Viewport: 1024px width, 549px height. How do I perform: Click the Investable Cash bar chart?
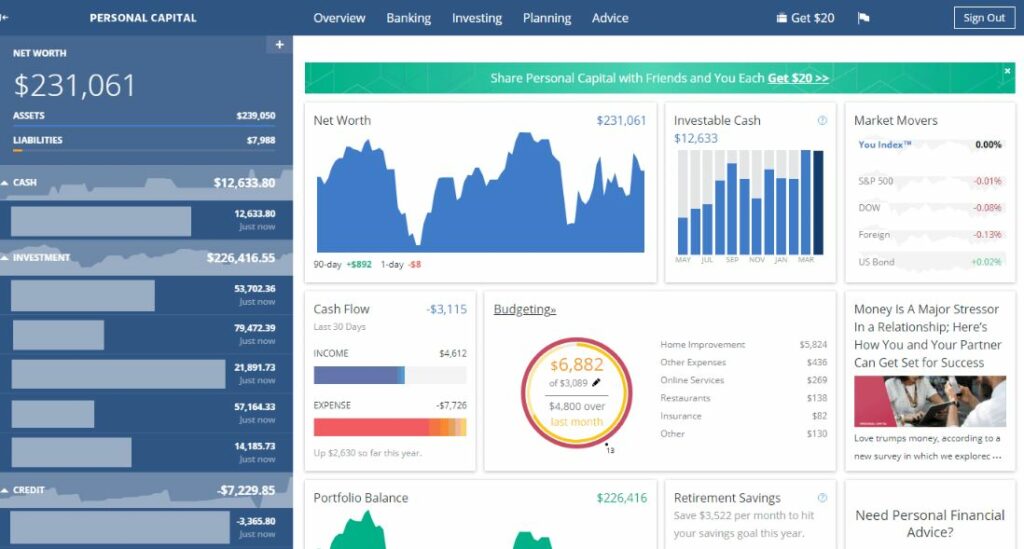[x=750, y=202]
